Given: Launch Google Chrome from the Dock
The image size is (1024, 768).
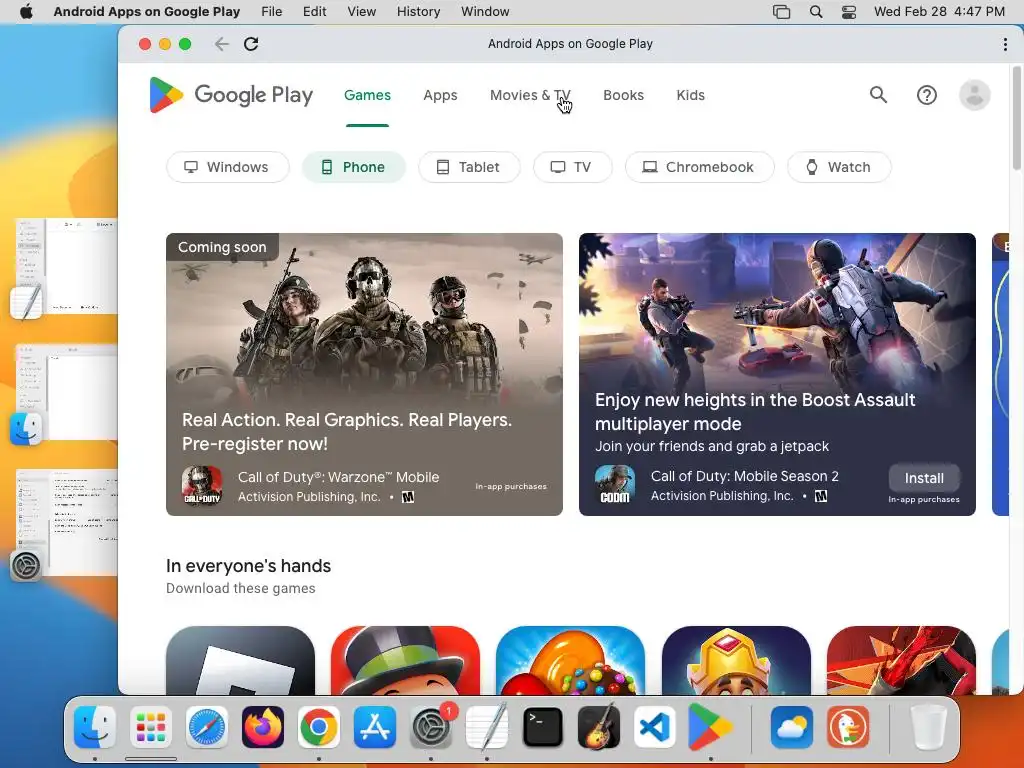Looking at the screenshot, I should [319, 727].
